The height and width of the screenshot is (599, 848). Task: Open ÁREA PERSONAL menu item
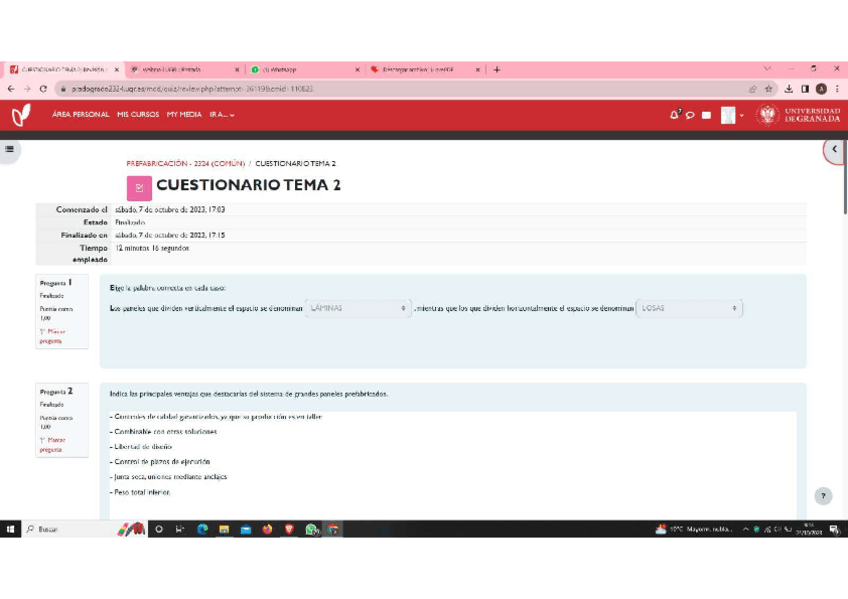pos(81,115)
